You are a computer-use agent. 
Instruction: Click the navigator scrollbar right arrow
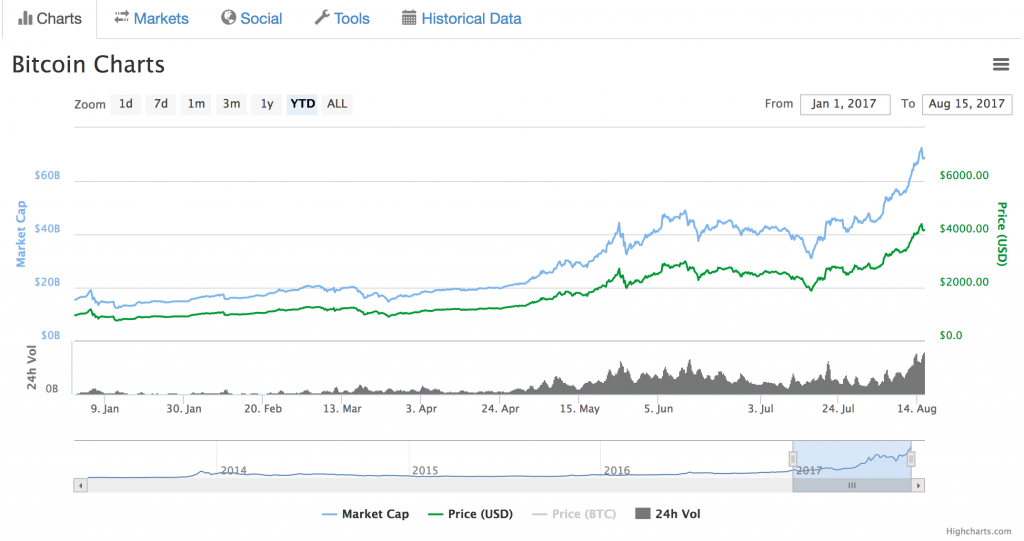click(x=918, y=485)
